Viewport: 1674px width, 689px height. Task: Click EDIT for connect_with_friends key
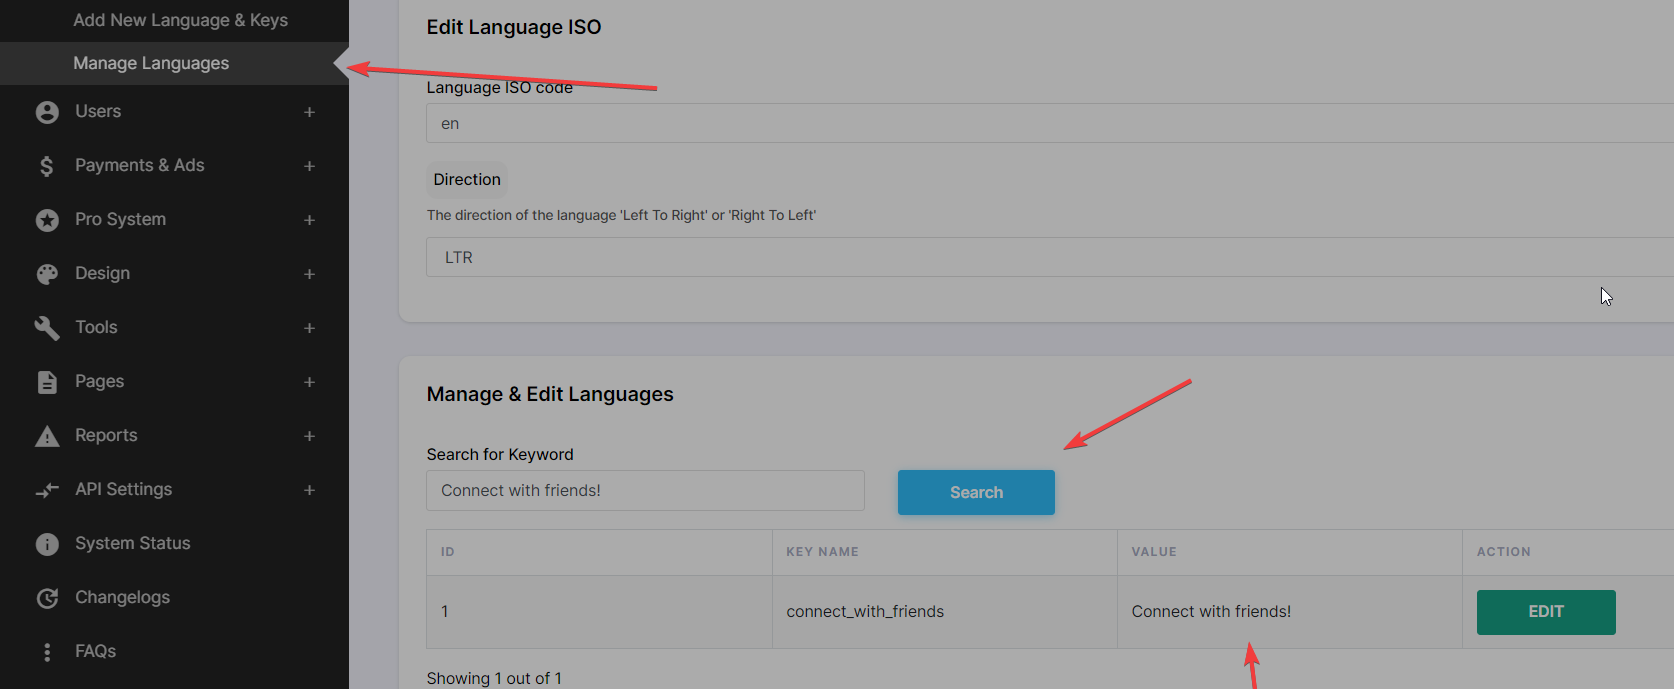coord(1545,612)
